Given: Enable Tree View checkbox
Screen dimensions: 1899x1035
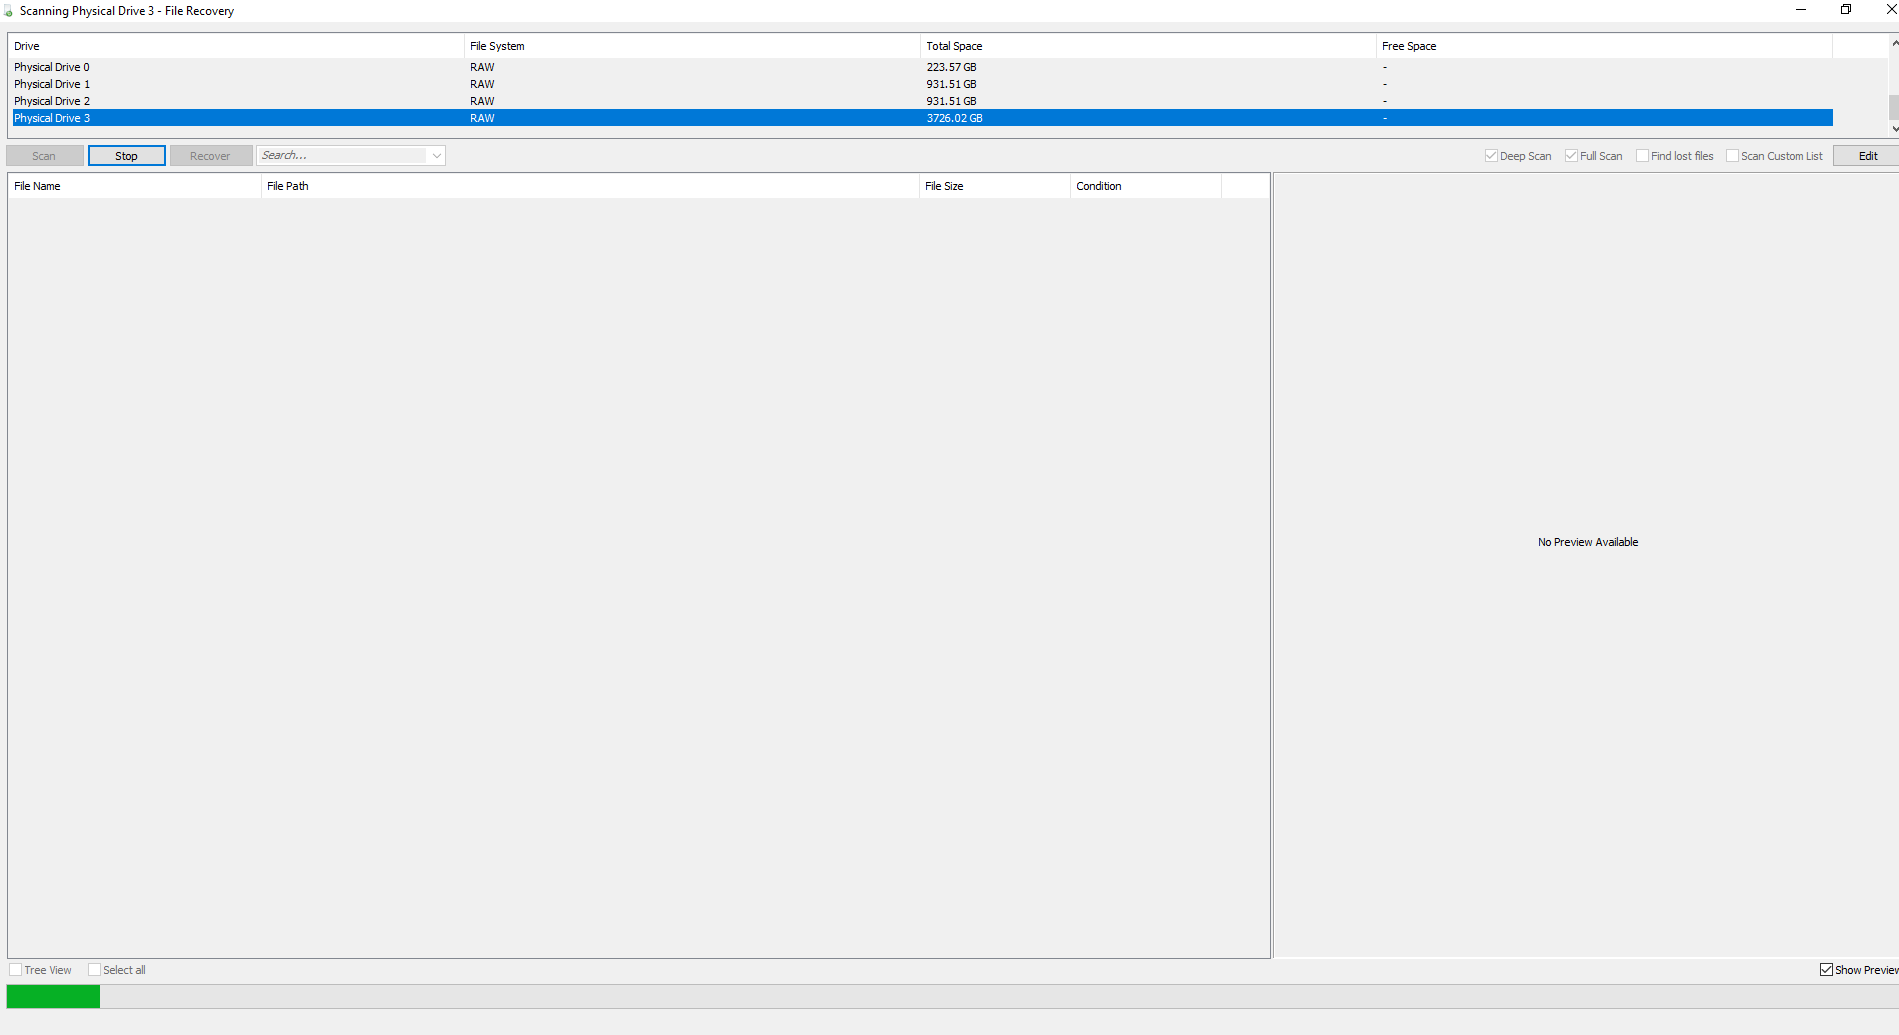Looking at the screenshot, I should pyautogui.click(x=16, y=970).
